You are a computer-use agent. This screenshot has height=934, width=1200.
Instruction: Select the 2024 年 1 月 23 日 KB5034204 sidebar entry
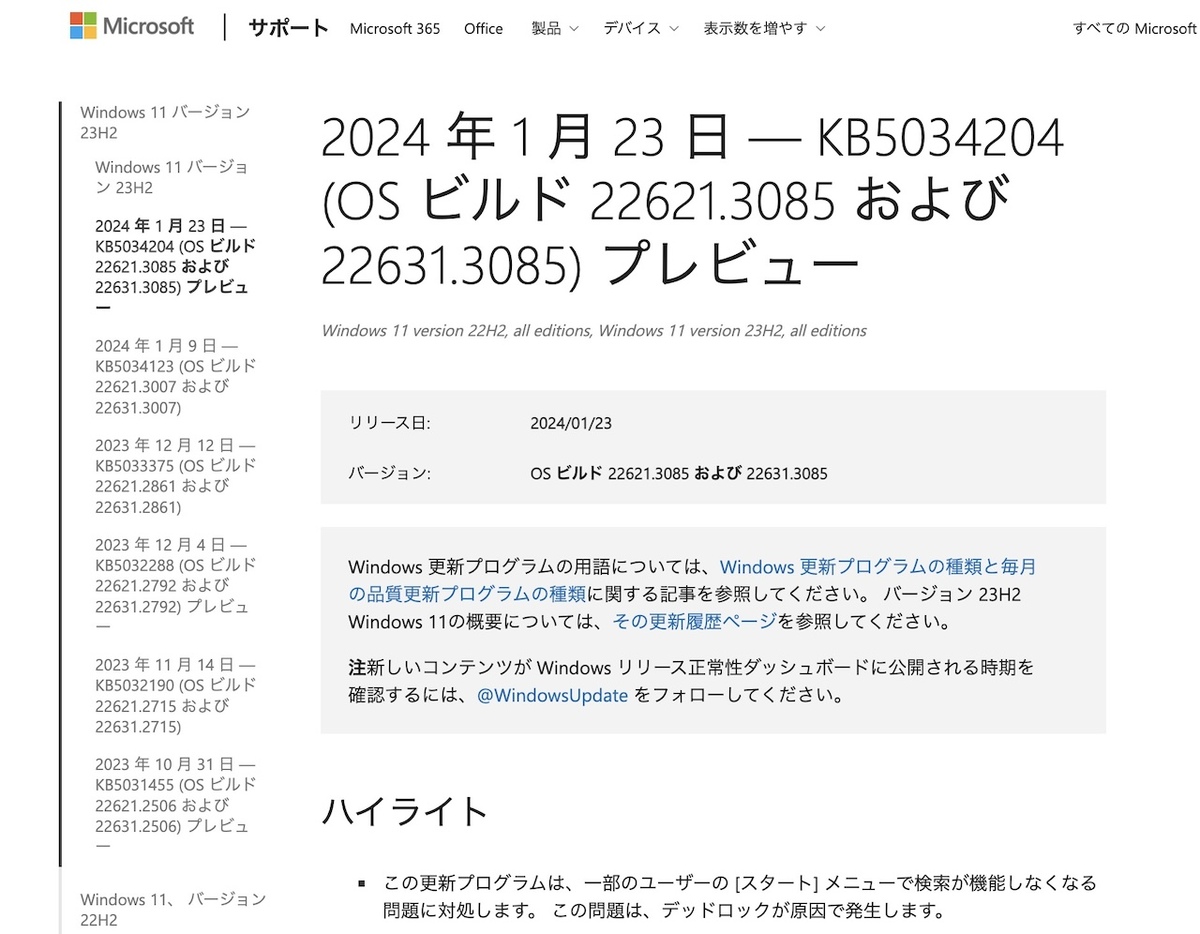(176, 266)
